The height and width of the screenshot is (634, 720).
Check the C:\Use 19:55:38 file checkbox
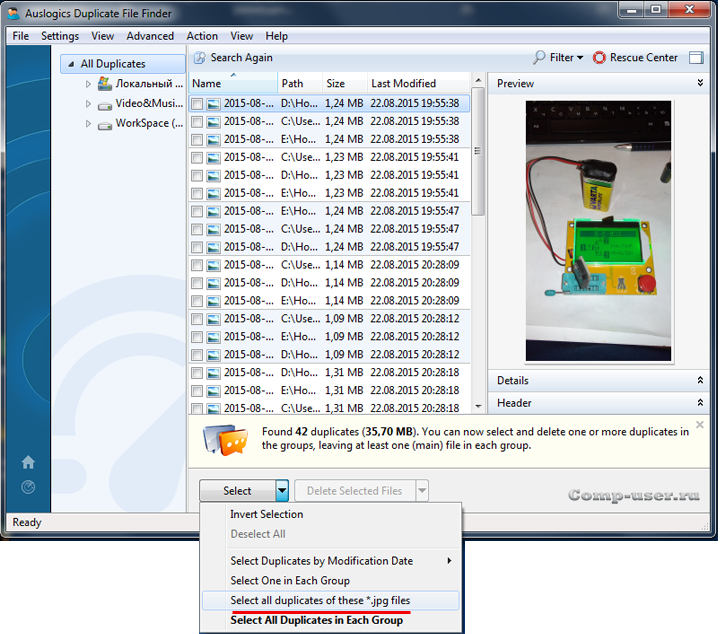197,122
